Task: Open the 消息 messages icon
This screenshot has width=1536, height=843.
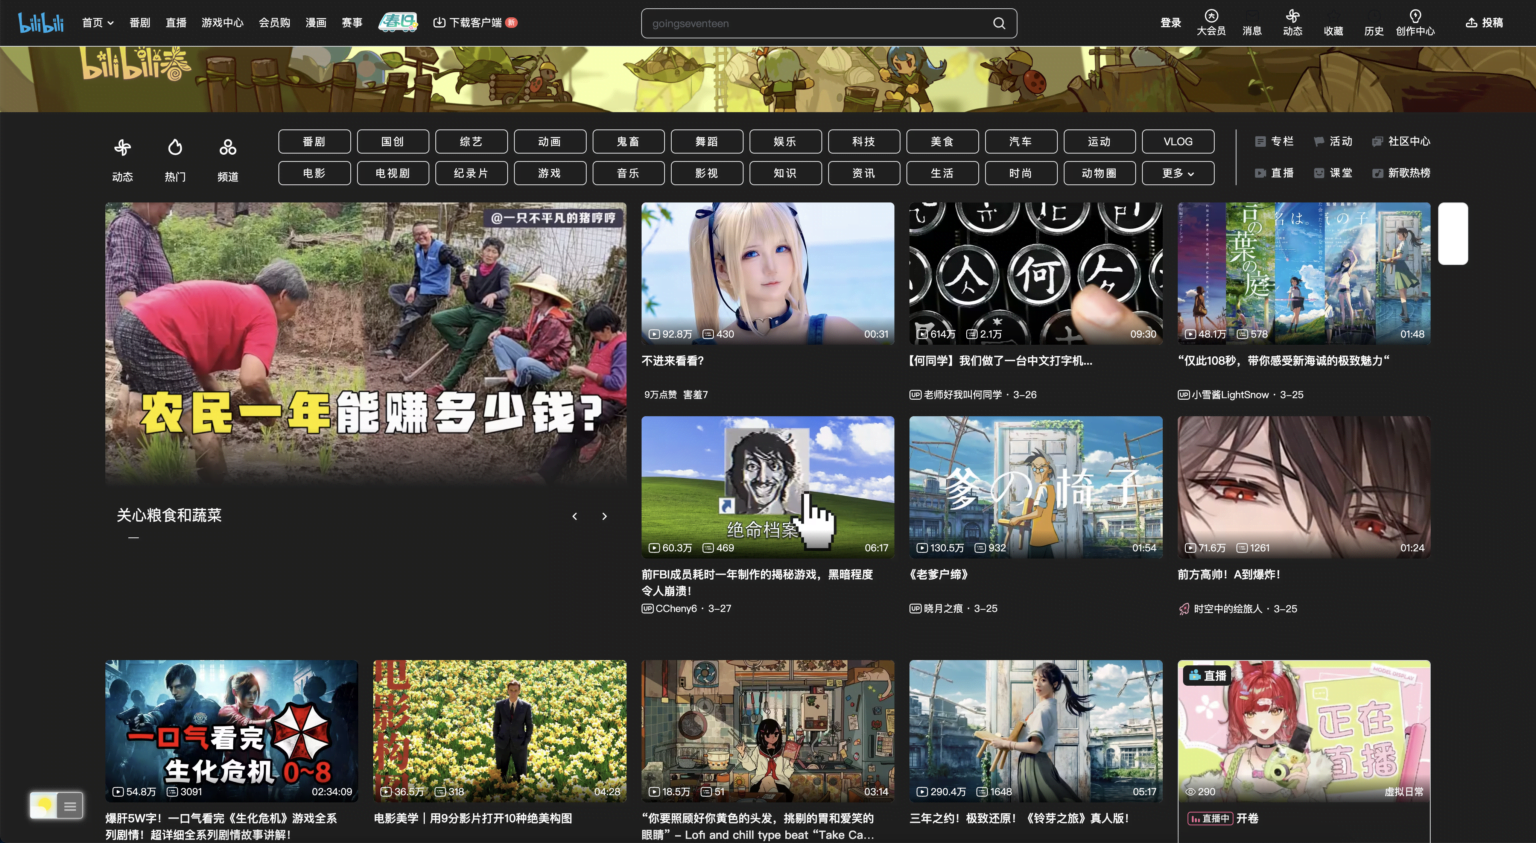Action: [x=1251, y=22]
